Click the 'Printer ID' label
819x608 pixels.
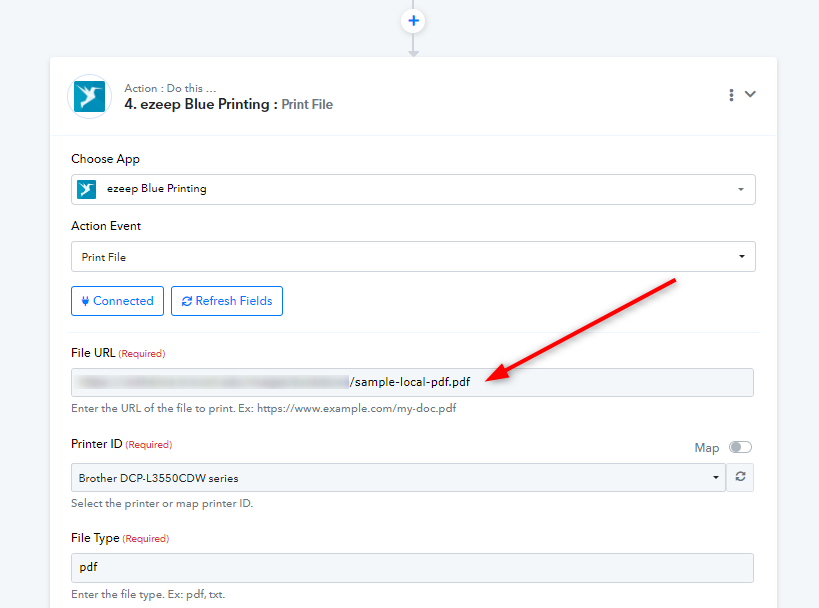[x=97, y=444]
